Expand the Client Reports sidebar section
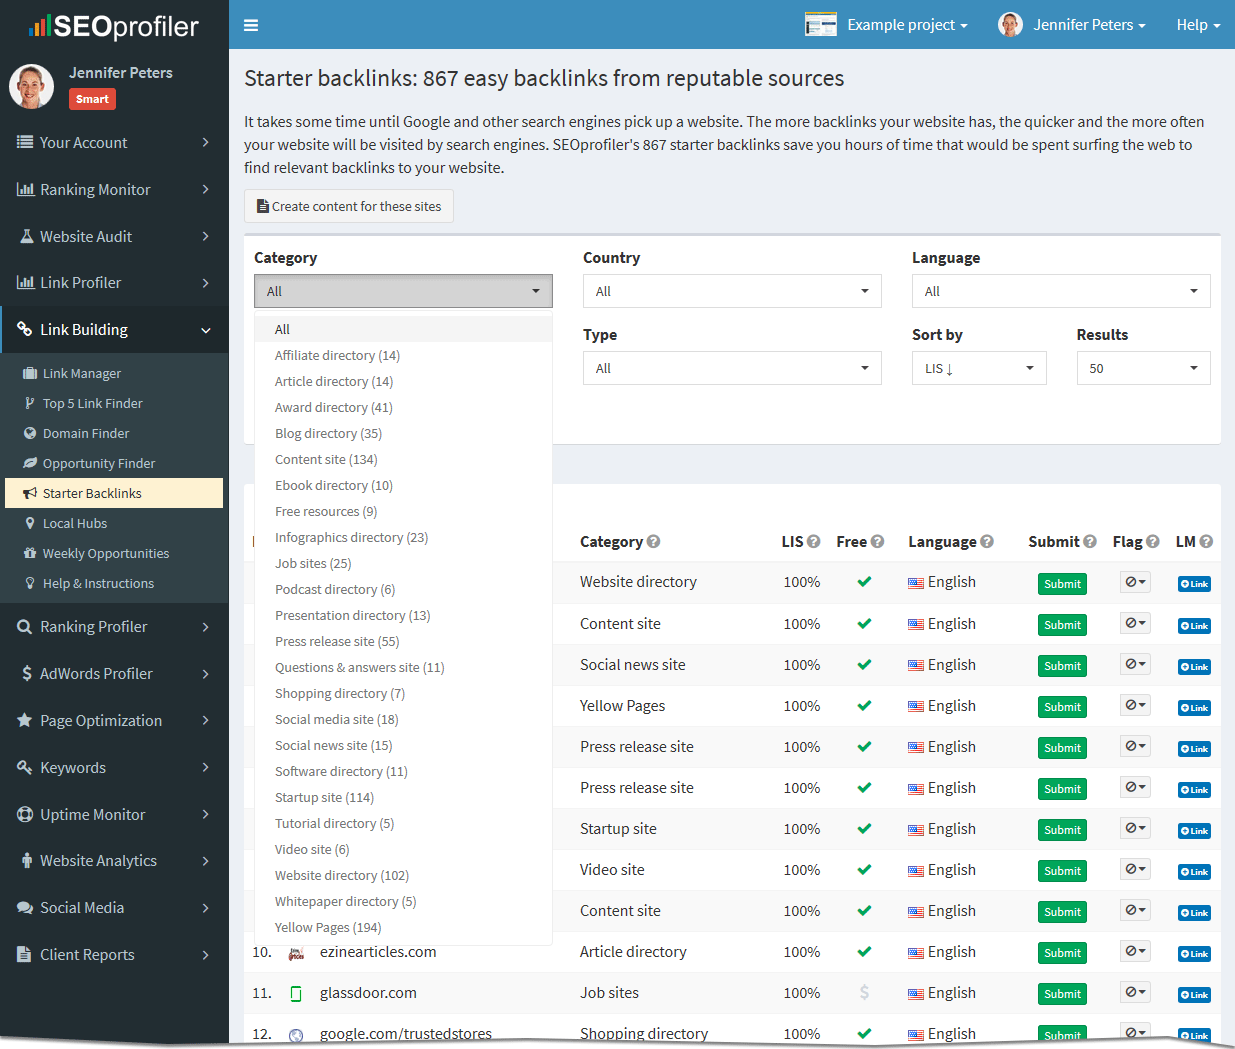 click(114, 954)
